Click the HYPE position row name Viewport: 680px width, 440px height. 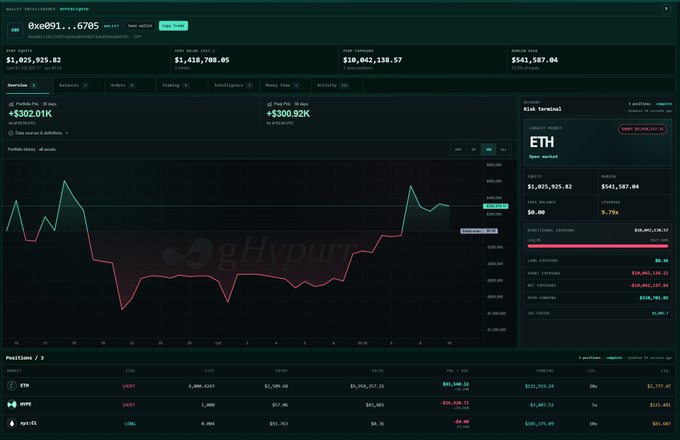coord(26,404)
